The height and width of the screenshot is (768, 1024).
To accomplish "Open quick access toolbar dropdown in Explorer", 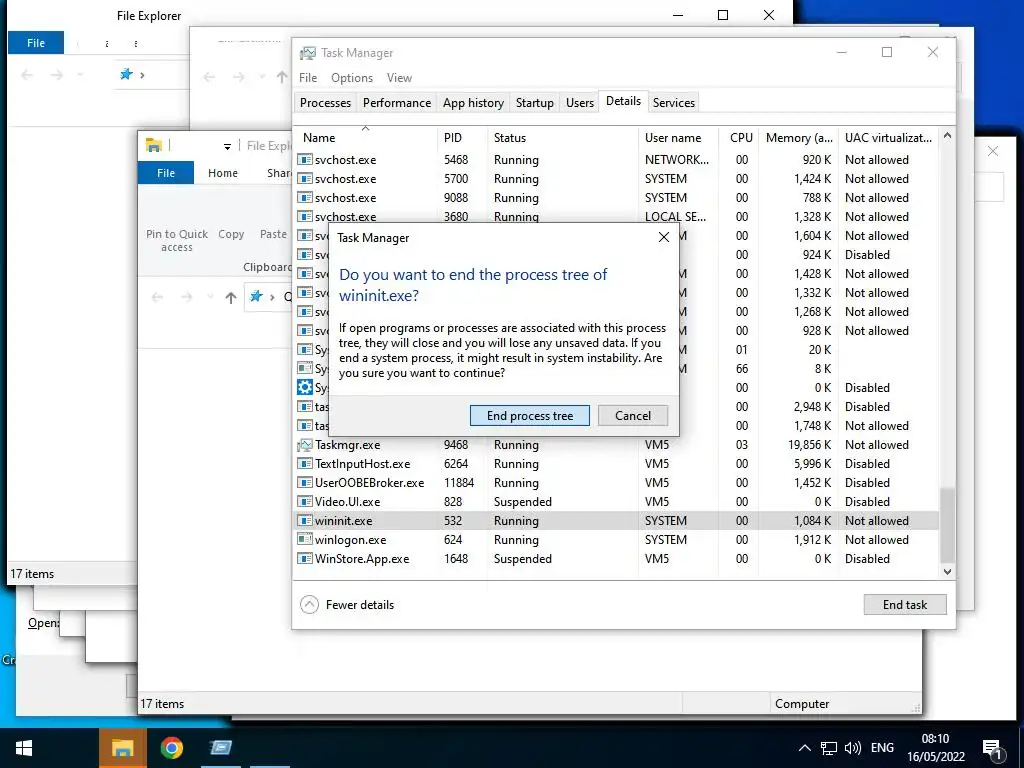I will click(227, 146).
